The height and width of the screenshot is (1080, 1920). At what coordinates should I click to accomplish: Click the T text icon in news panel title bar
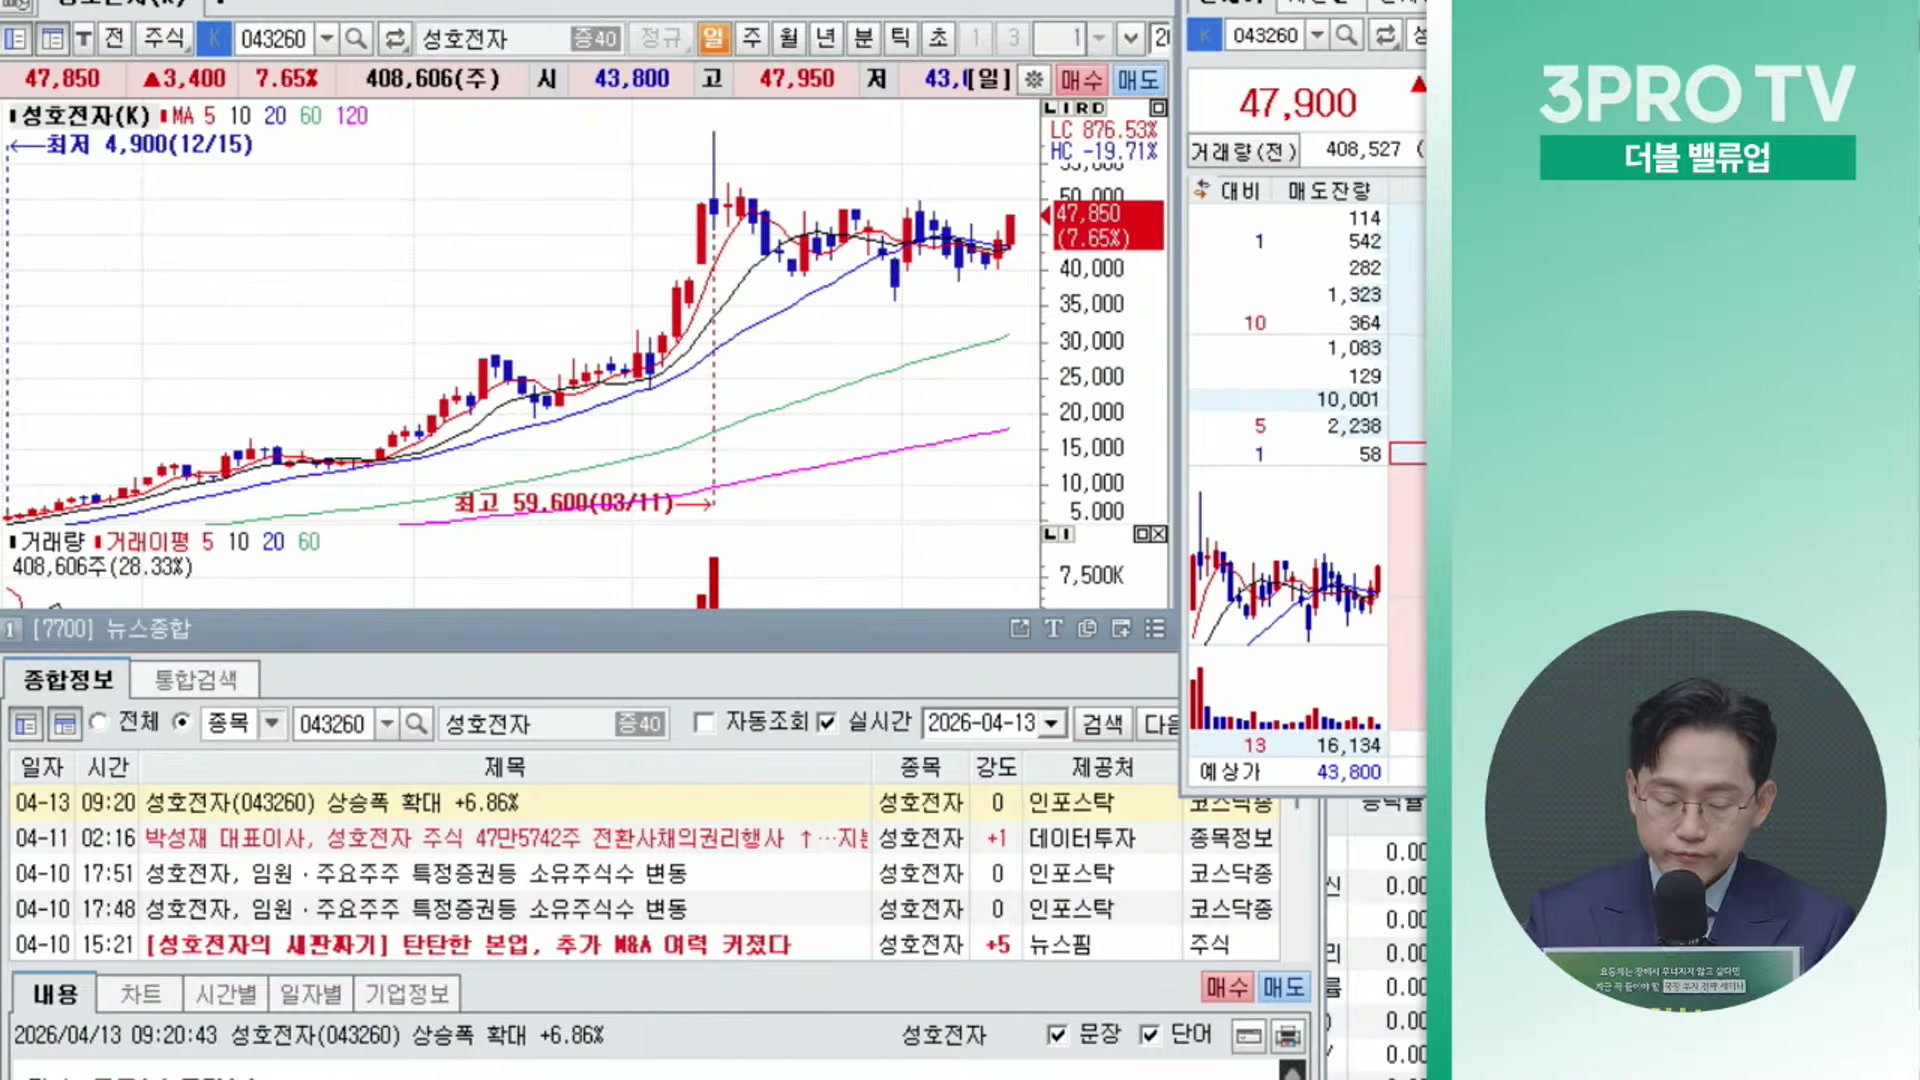pyautogui.click(x=1053, y=628)
